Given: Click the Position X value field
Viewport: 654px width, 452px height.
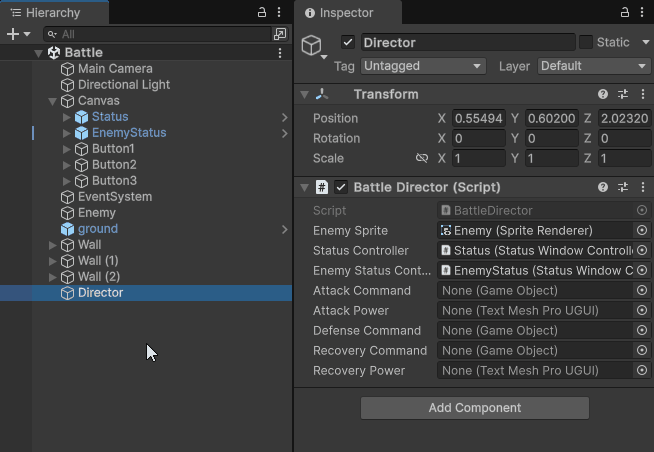Looking at the screenshot, I should tap(478, 118).
